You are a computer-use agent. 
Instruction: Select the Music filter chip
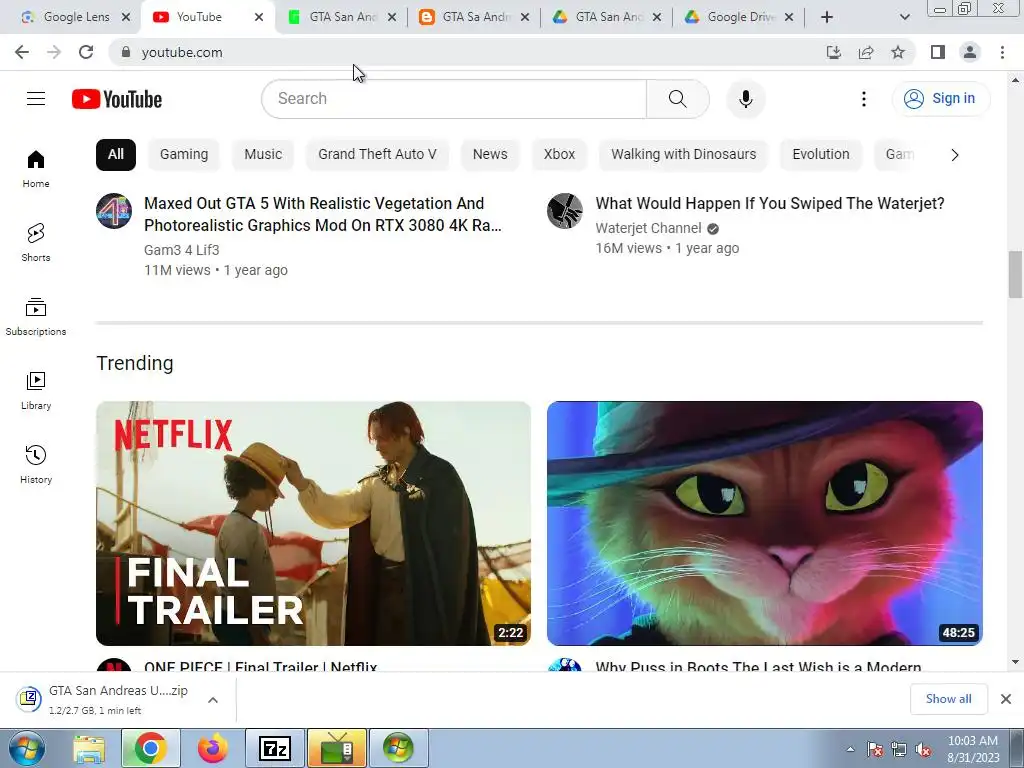(263, 155)
